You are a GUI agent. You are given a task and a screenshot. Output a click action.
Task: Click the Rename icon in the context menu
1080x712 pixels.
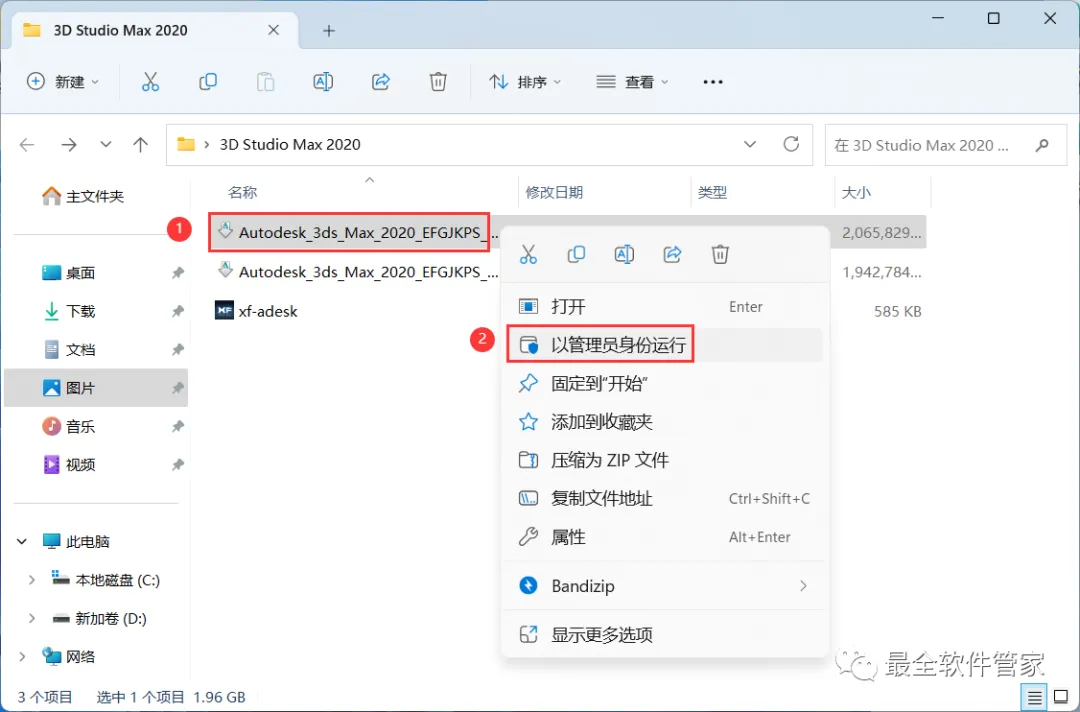(624, 254)
